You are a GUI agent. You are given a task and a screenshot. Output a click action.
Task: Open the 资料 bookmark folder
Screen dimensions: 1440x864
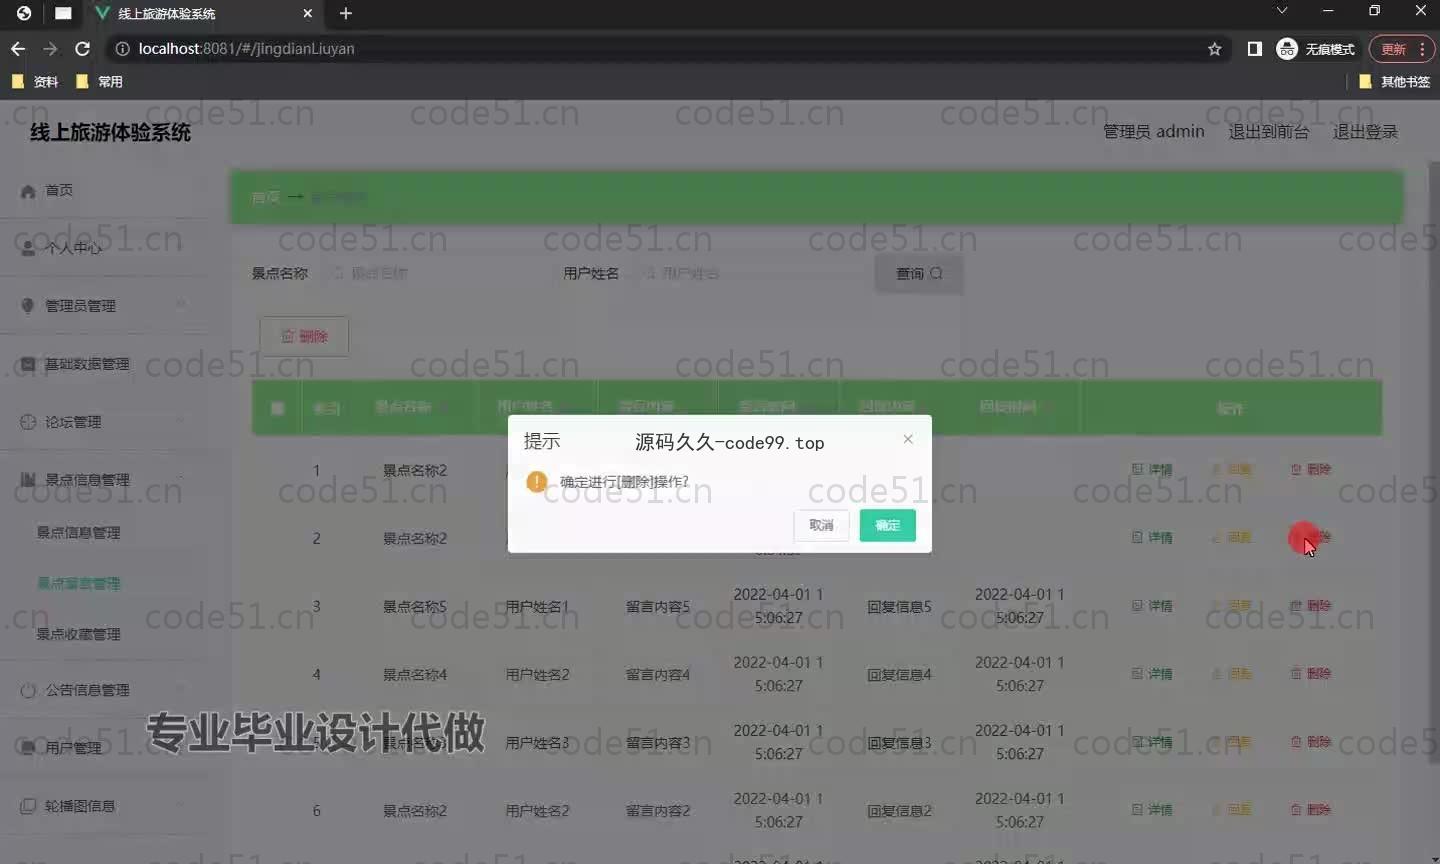(x=35, y=82)
